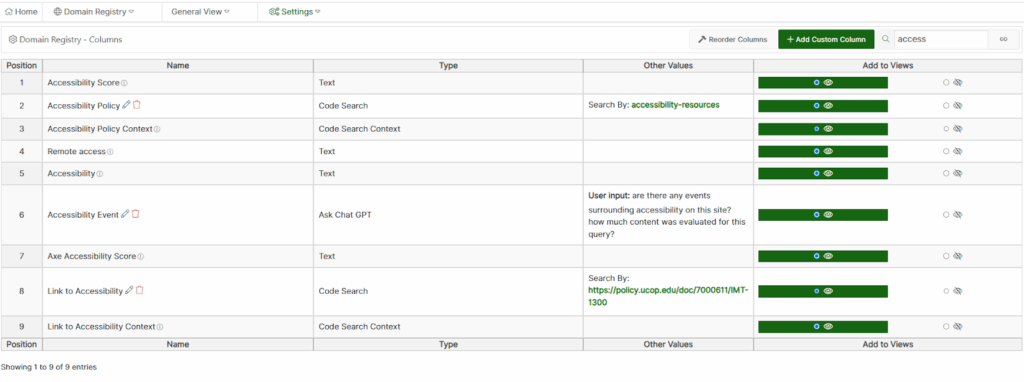Click the Reorder Columns button
1024x382 pixels.
732,39
